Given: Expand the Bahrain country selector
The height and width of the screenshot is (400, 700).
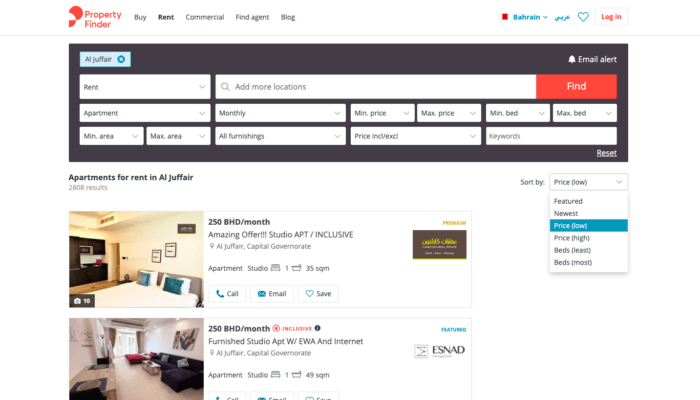Looking at the screenshot, I should tap(530, 17).
